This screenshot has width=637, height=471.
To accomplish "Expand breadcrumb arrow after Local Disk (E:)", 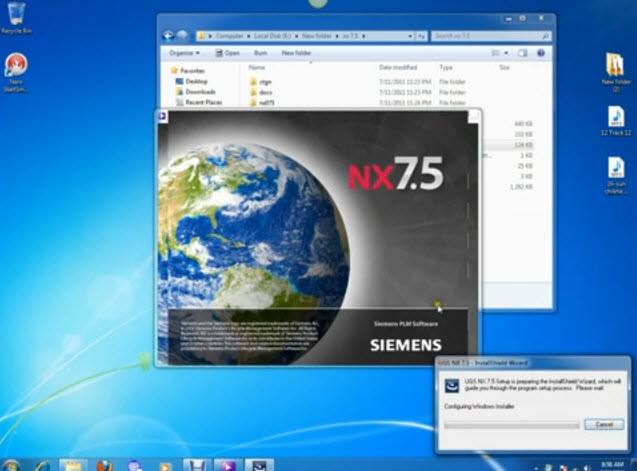I will [296, 36].
